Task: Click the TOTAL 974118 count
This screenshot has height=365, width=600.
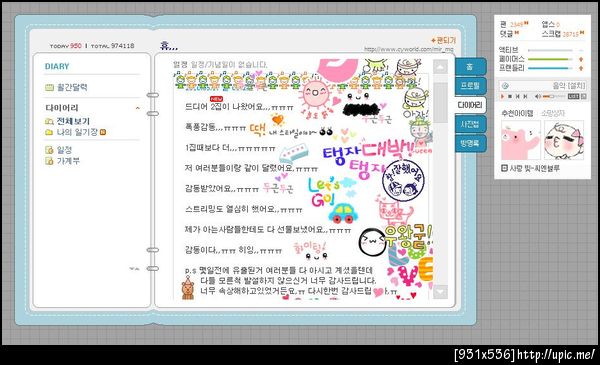Action: click(x=112, y=46)
